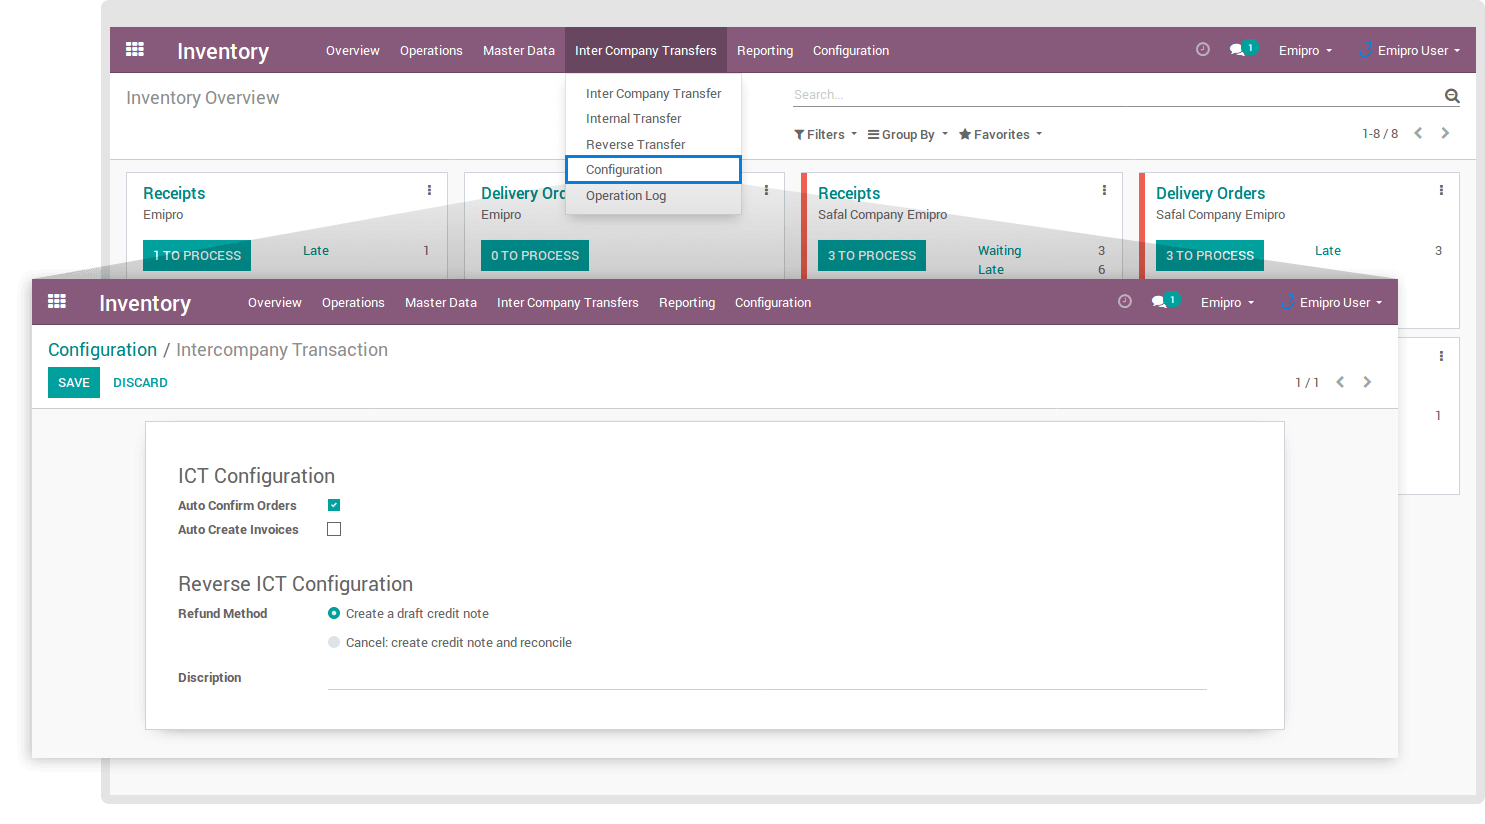The height and width of the screenshot is (824, 1485).
Task: Go to previous record arrow beside 1 / 1
Action: tap(1340, 382)
